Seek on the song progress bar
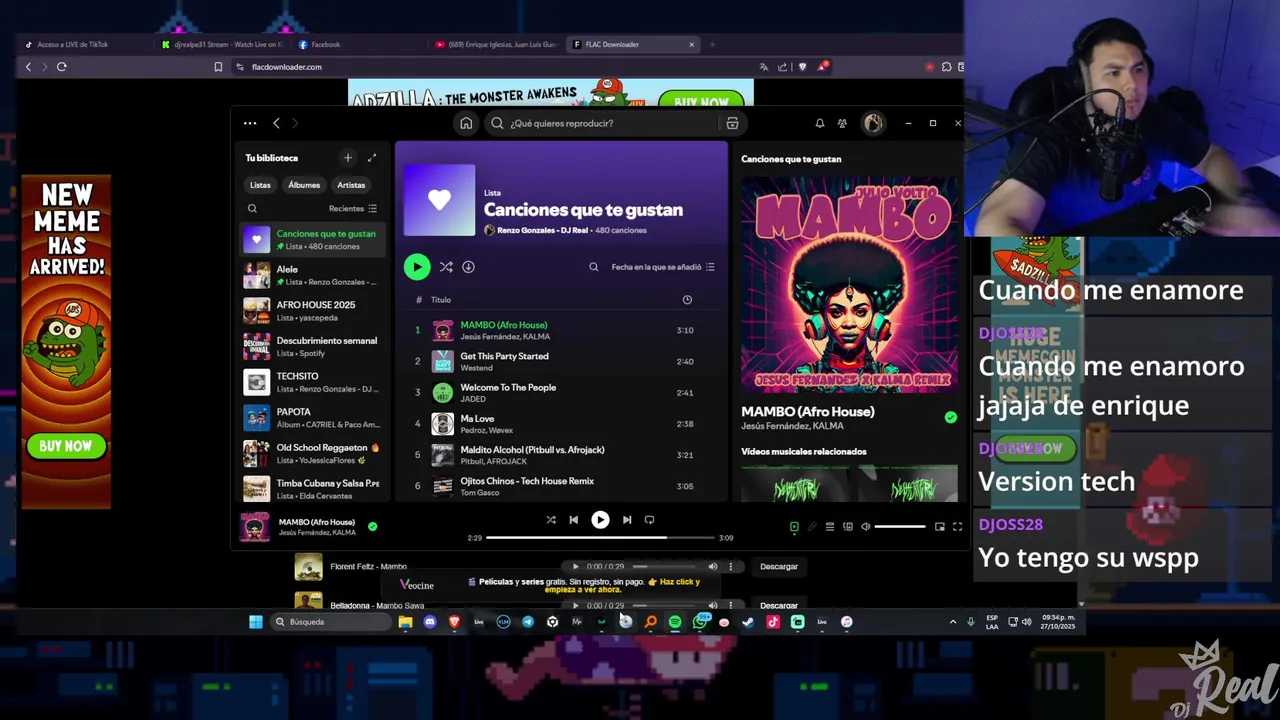 pos(600,538)
